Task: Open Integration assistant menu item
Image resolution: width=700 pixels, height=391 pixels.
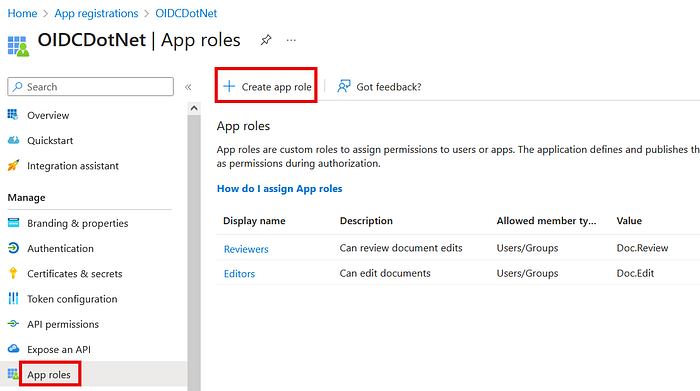Action: tap(73, 166)
